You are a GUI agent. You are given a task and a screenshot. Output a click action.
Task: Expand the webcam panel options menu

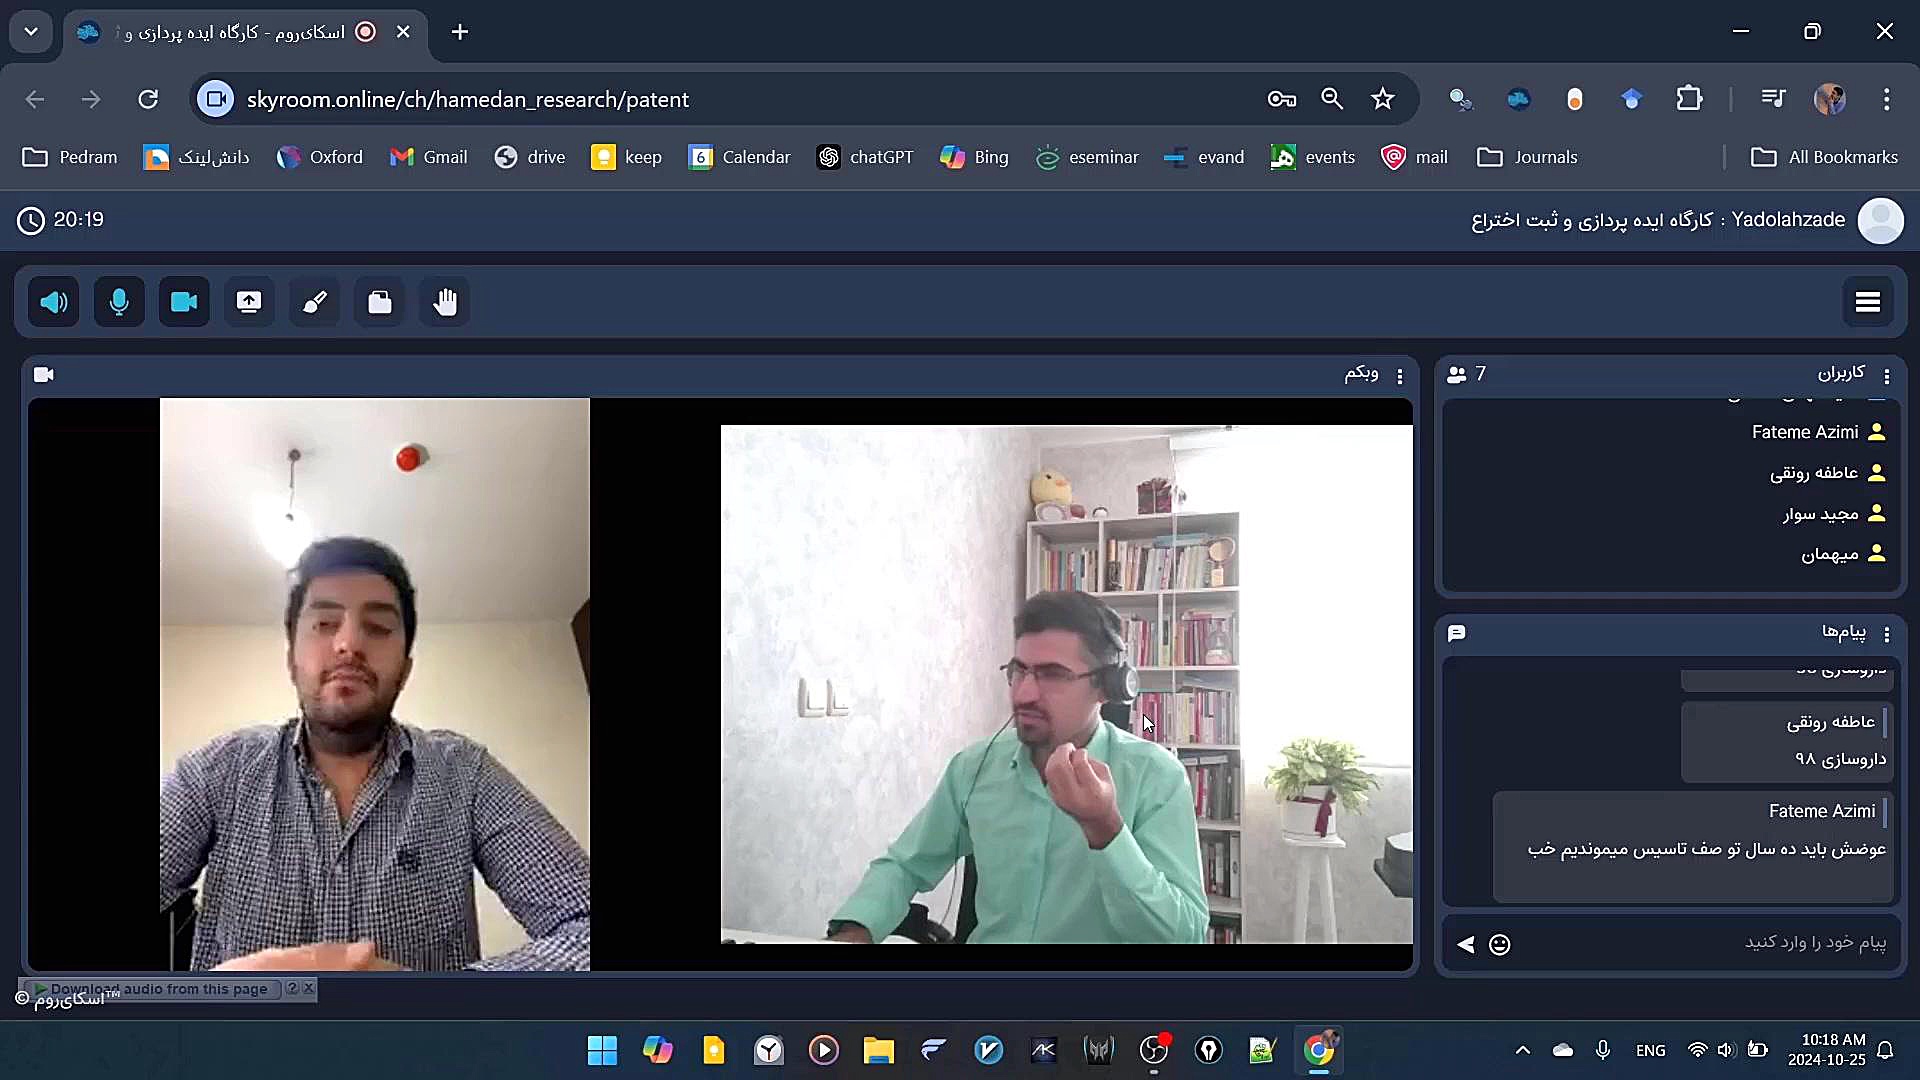(x=1399, y=376)
